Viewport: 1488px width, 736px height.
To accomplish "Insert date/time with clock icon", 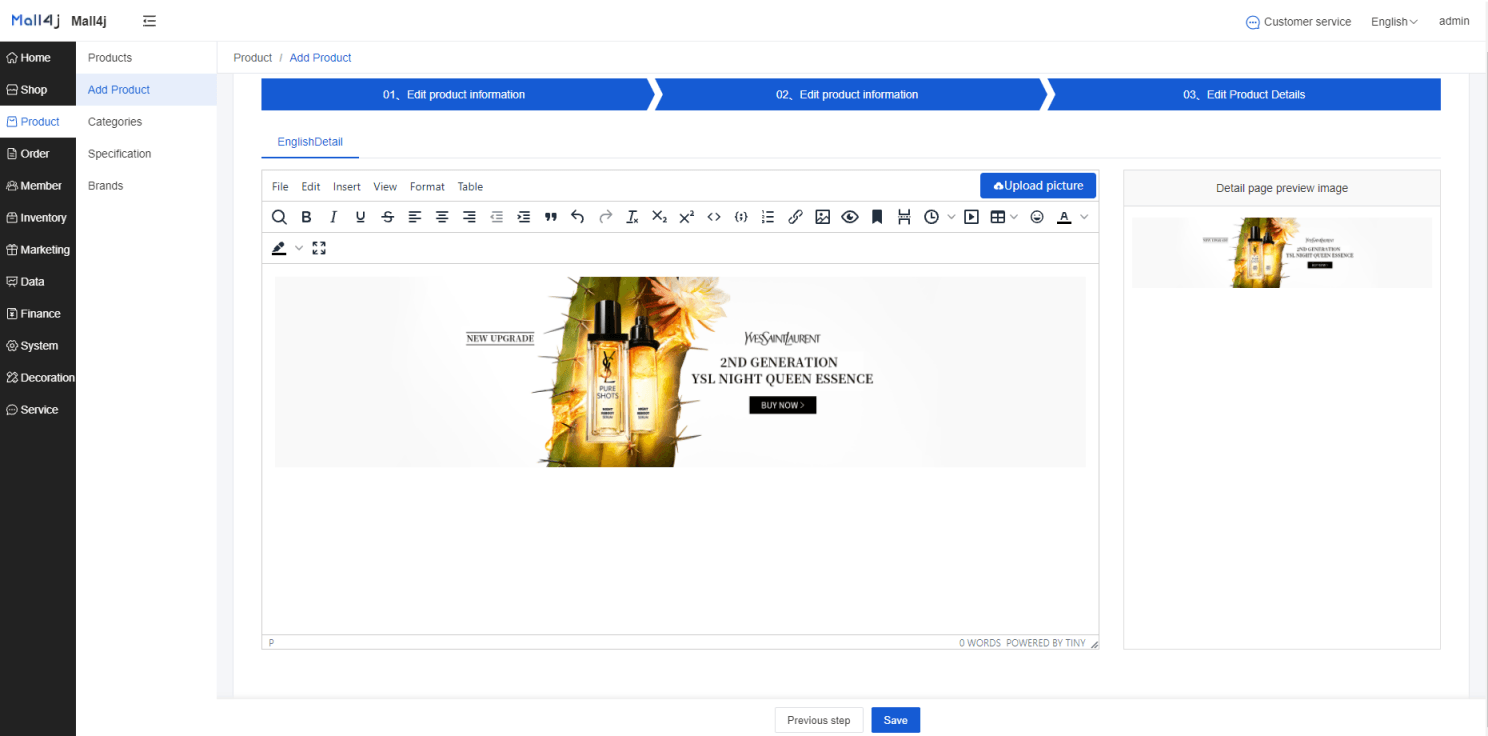I will tap(932, 217).
